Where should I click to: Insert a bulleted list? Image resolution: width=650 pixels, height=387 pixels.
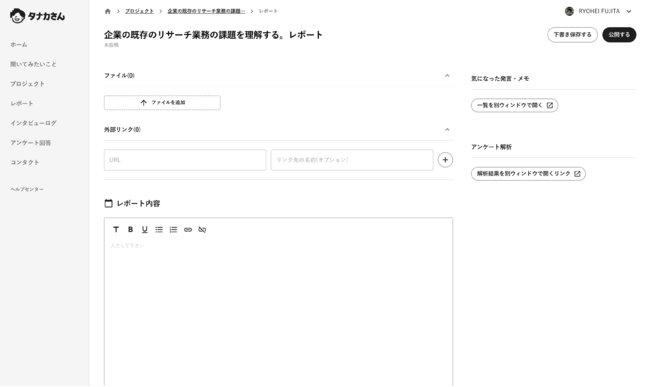click(x=159, y=230)
